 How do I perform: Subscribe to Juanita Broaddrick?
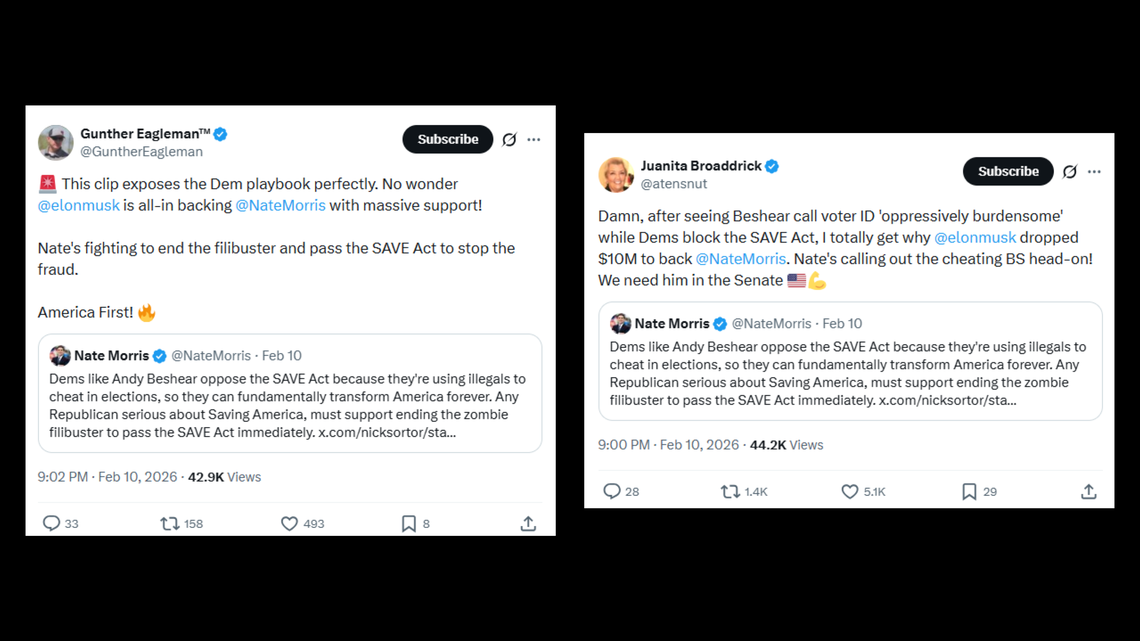tap(1007, 171)
